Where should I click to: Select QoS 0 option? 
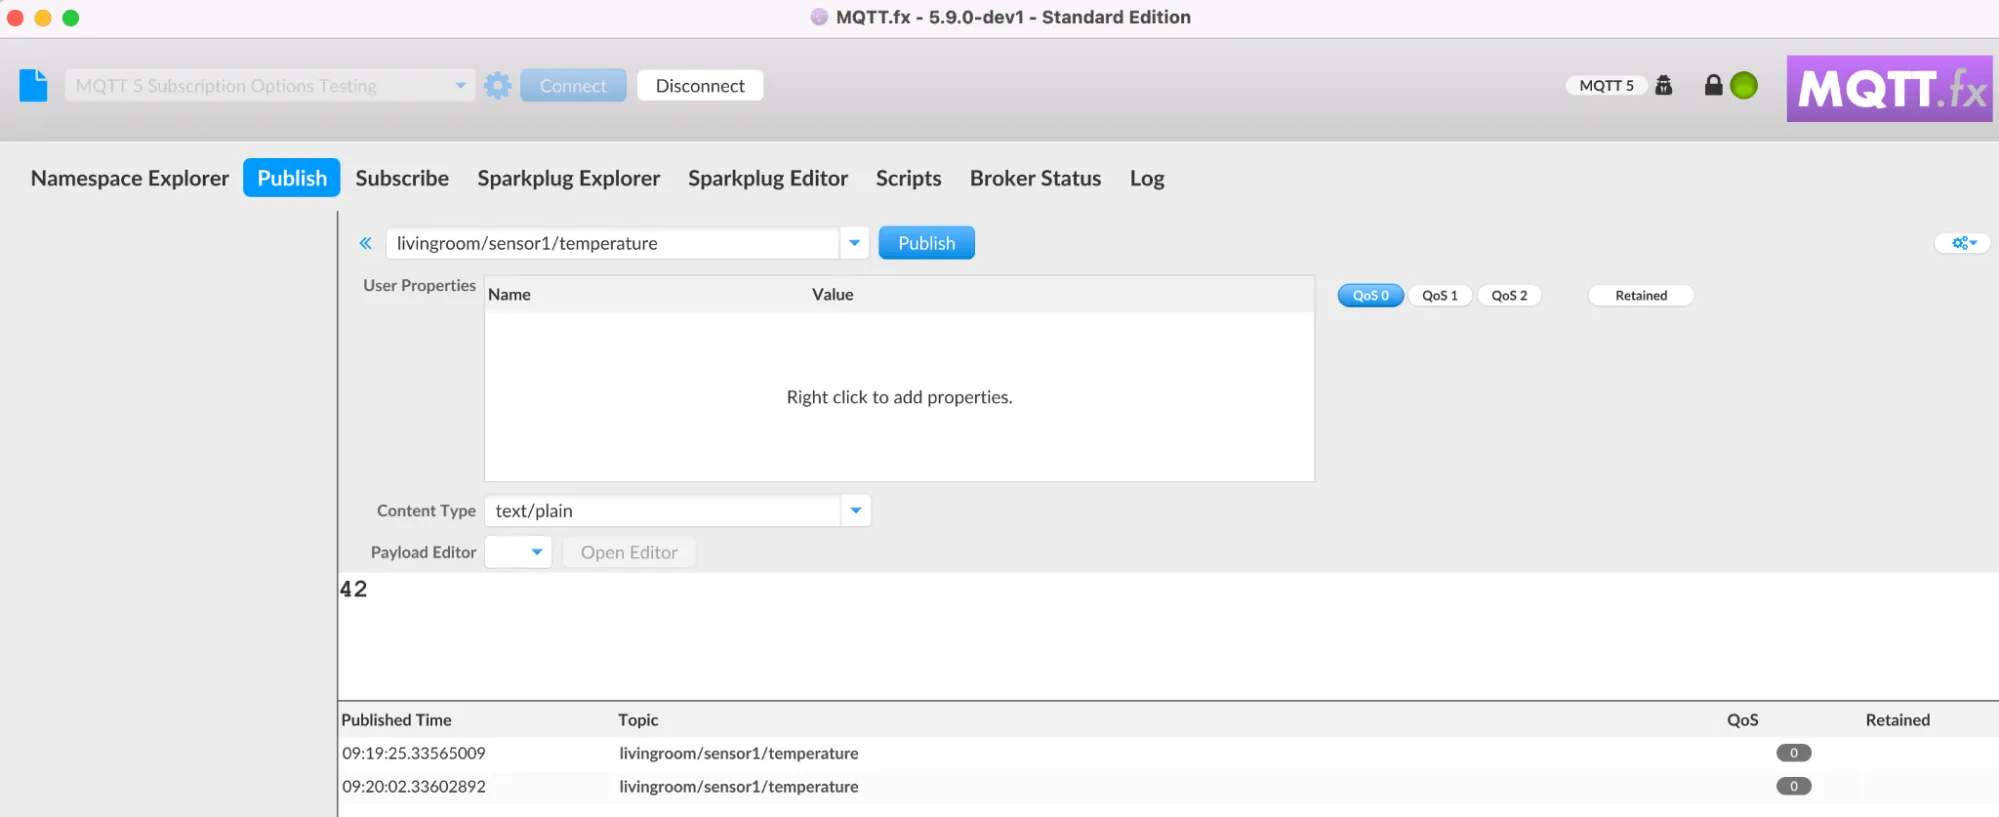pos(1370,295)
